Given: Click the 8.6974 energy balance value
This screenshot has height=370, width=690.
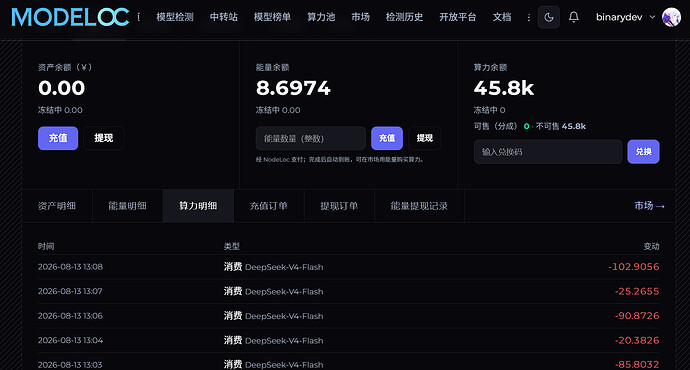Looking at the screenshot, I should pyautogui.click(x=293, y=88).
